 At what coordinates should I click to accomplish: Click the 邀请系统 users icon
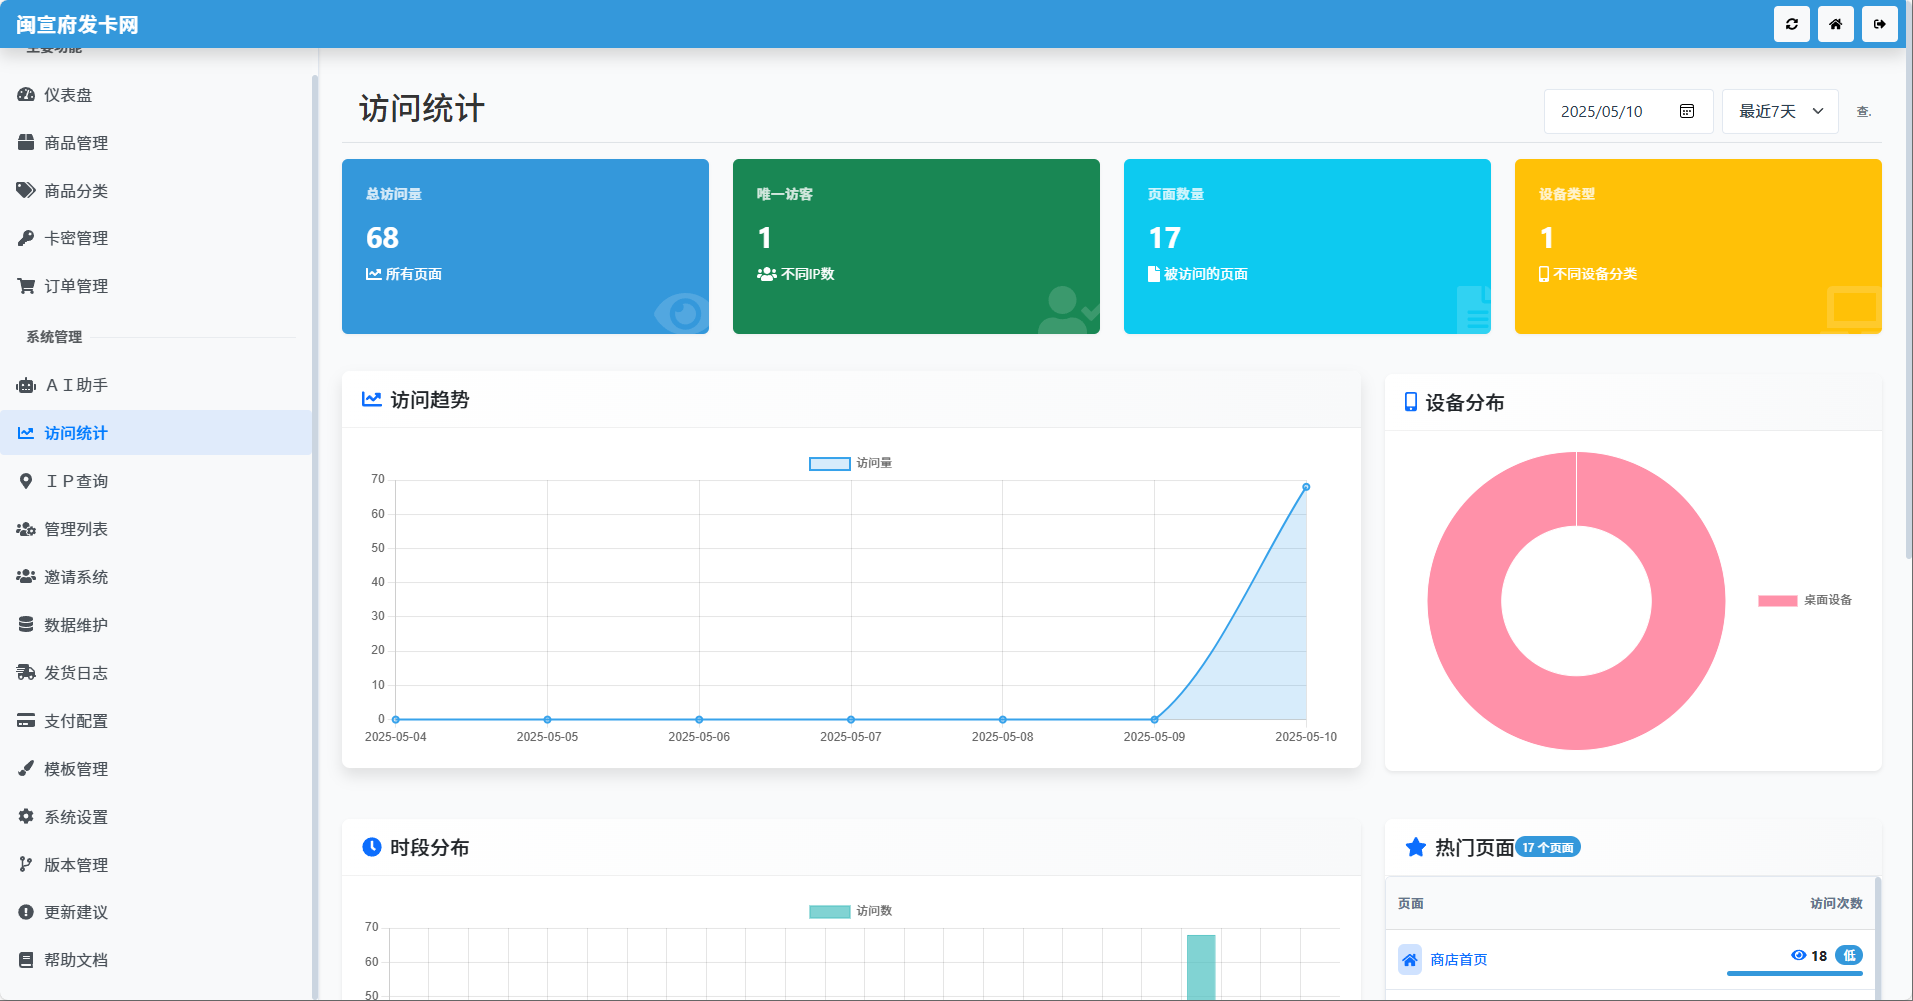point(26,577)
